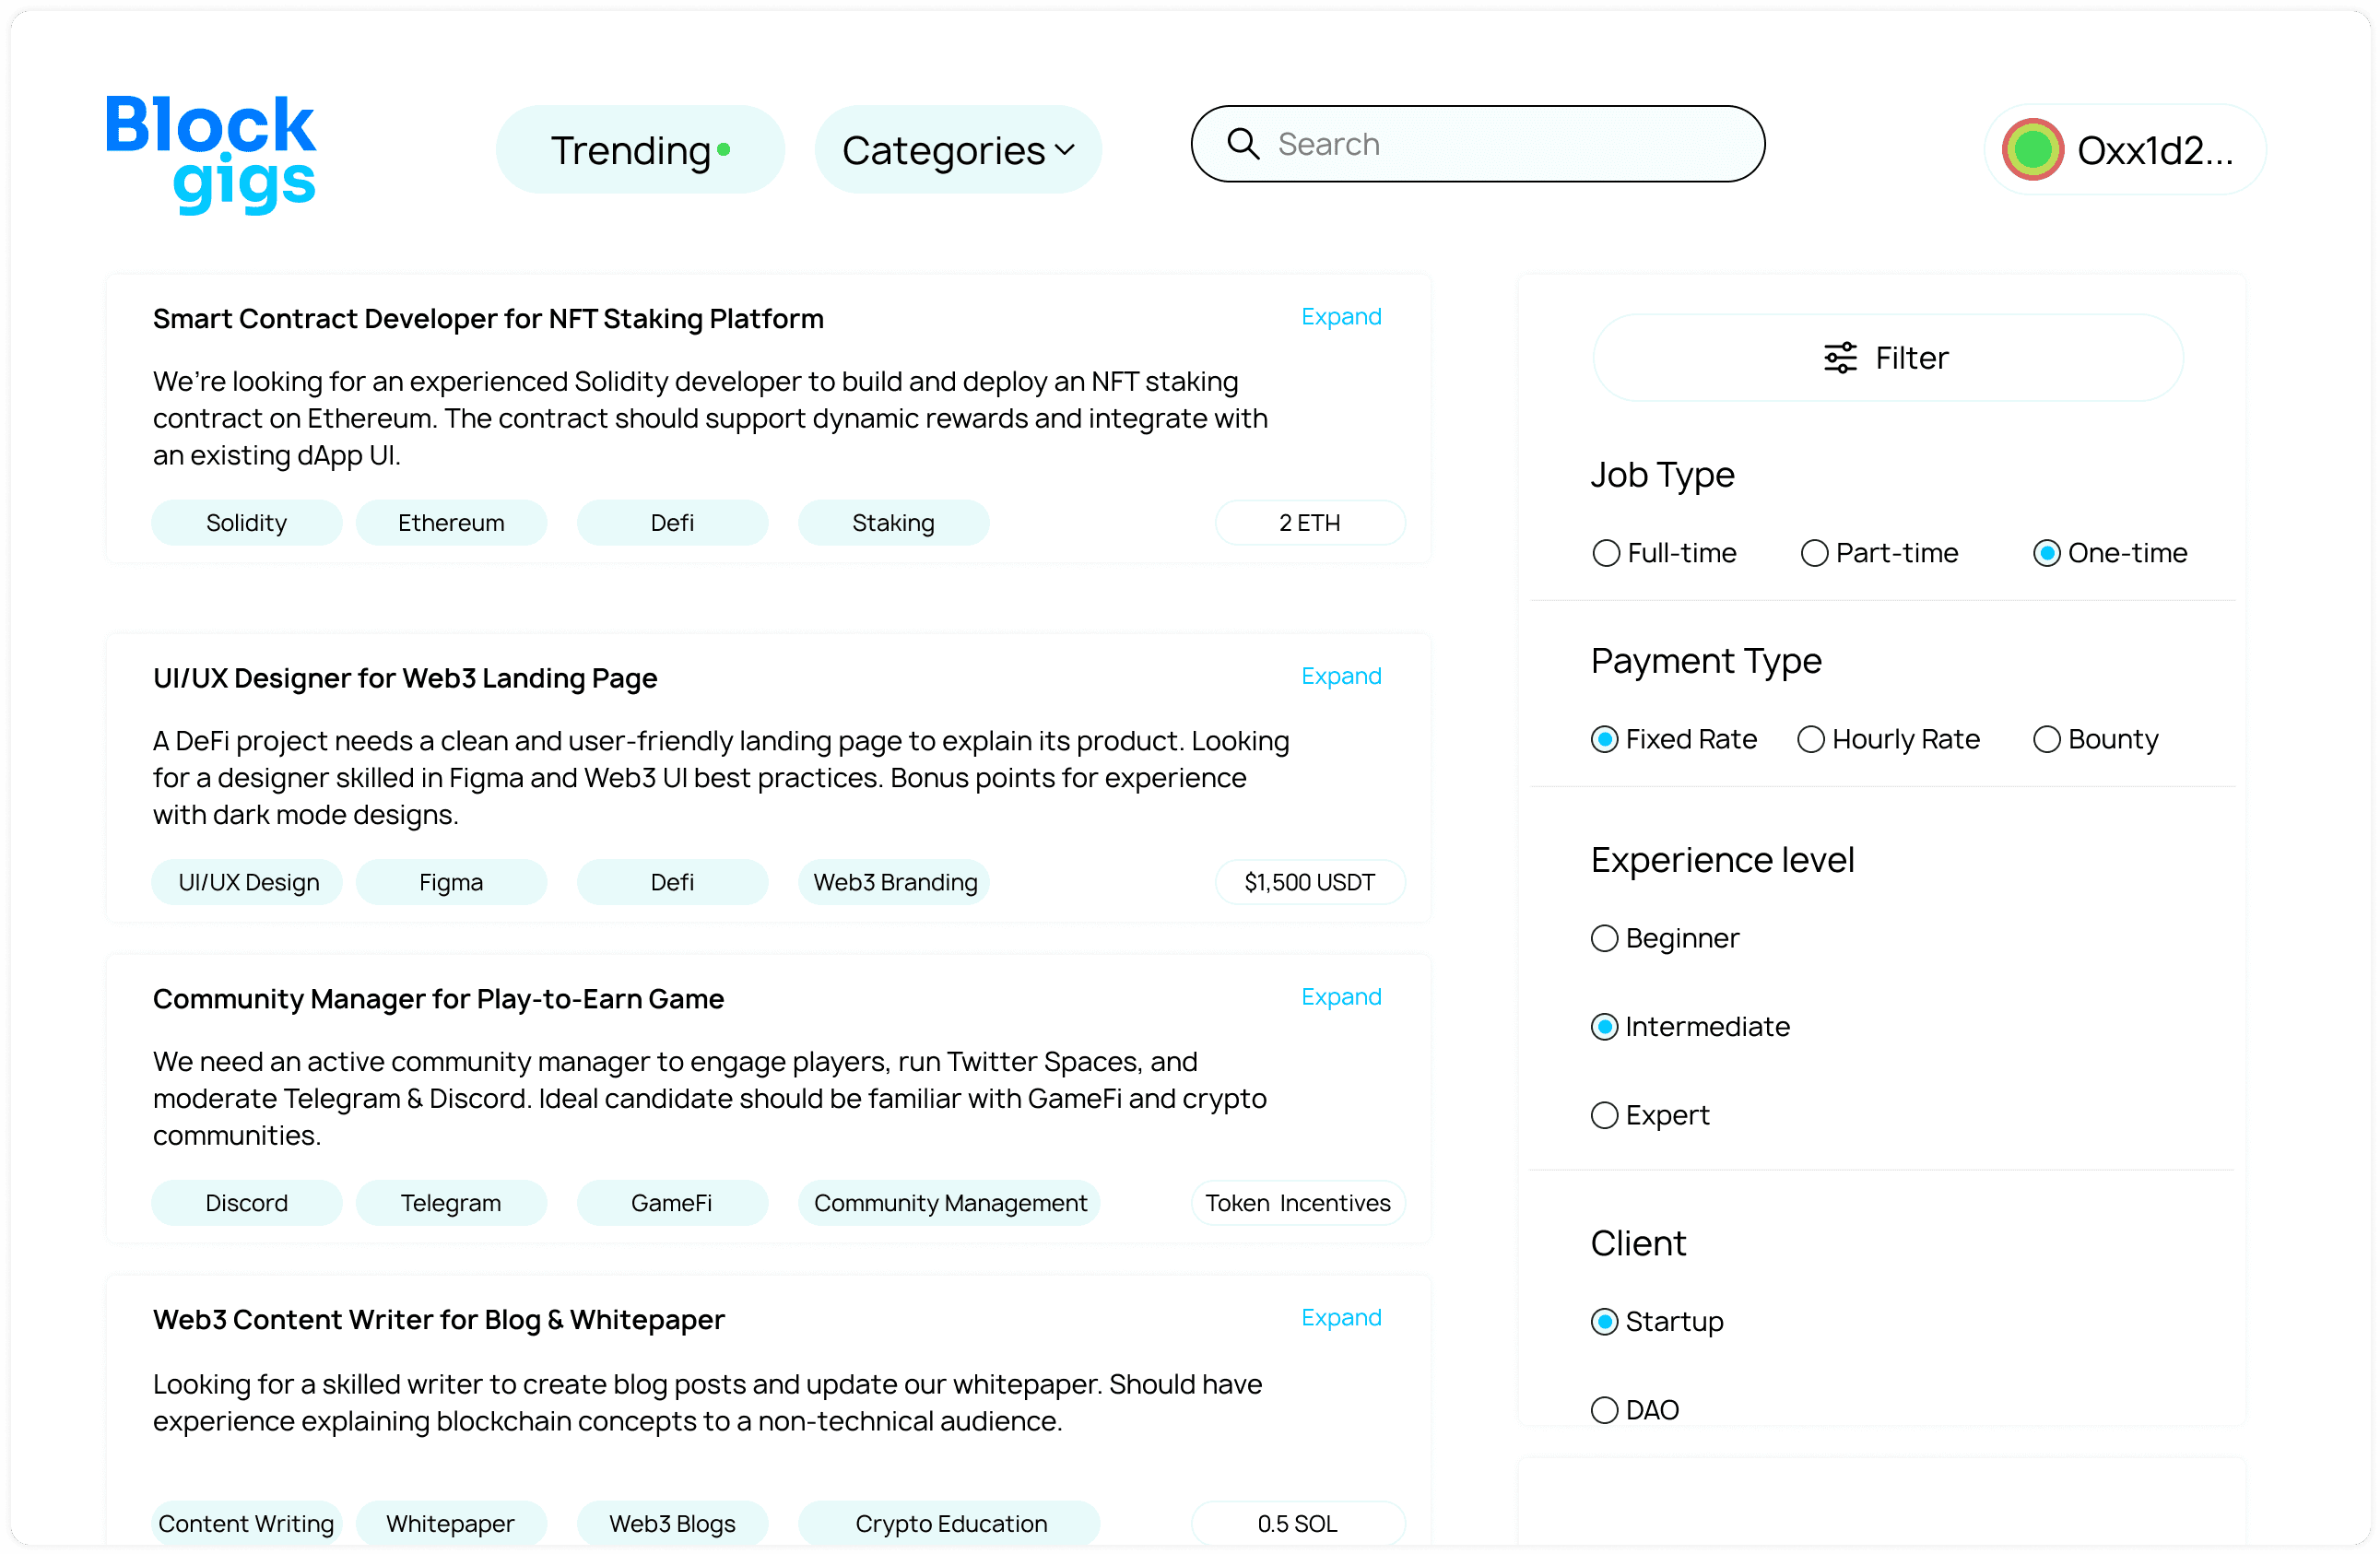Viewport: 2380px width, 1554px height.
Task: Click the green wallet avatar icon
Action: click(2033, 150)
